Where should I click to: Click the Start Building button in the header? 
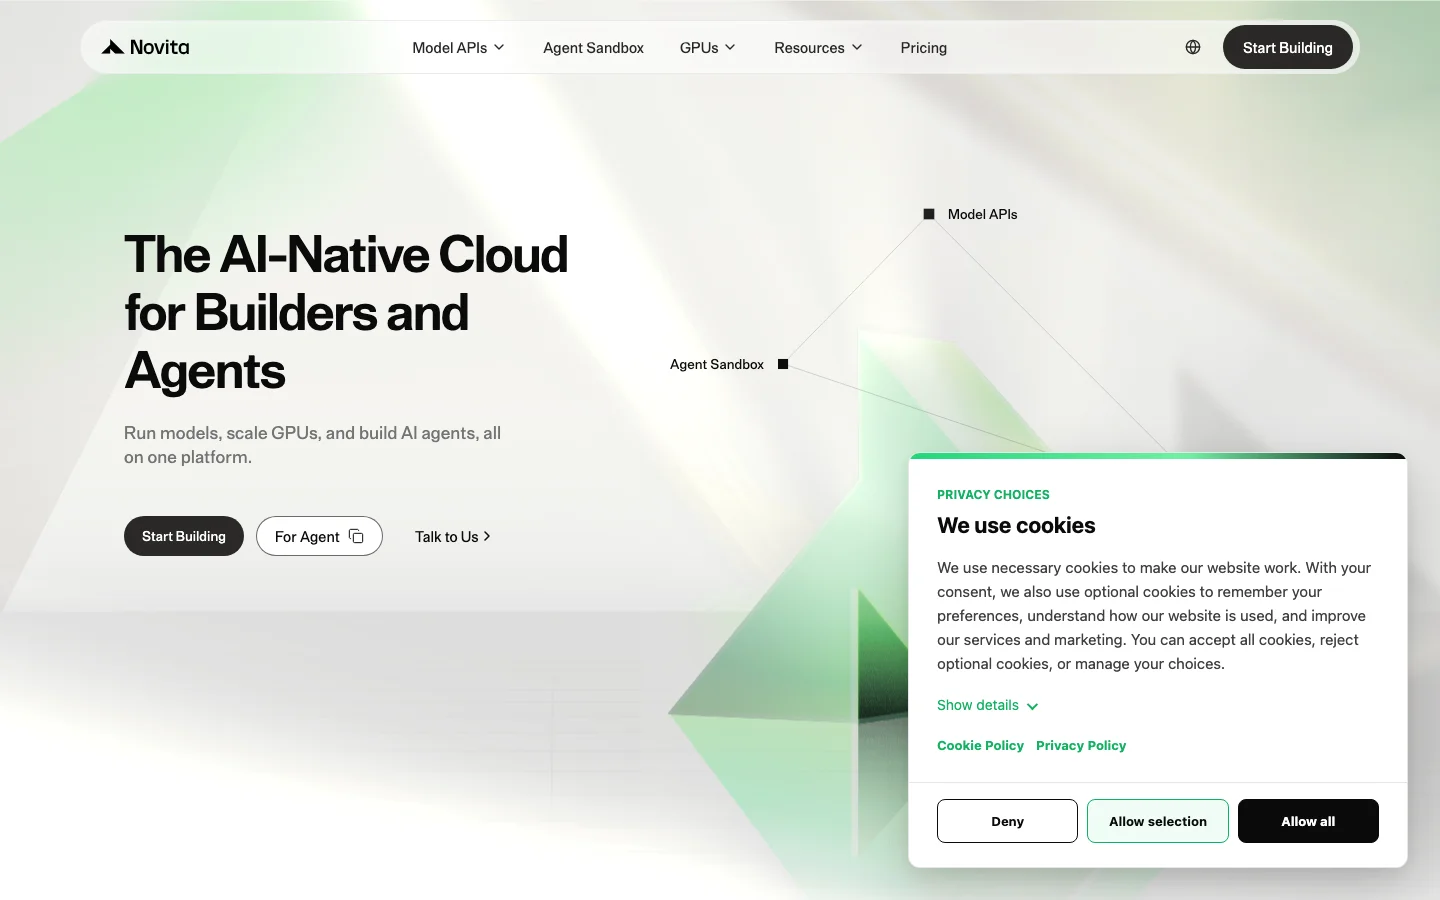click(1287, 47)
